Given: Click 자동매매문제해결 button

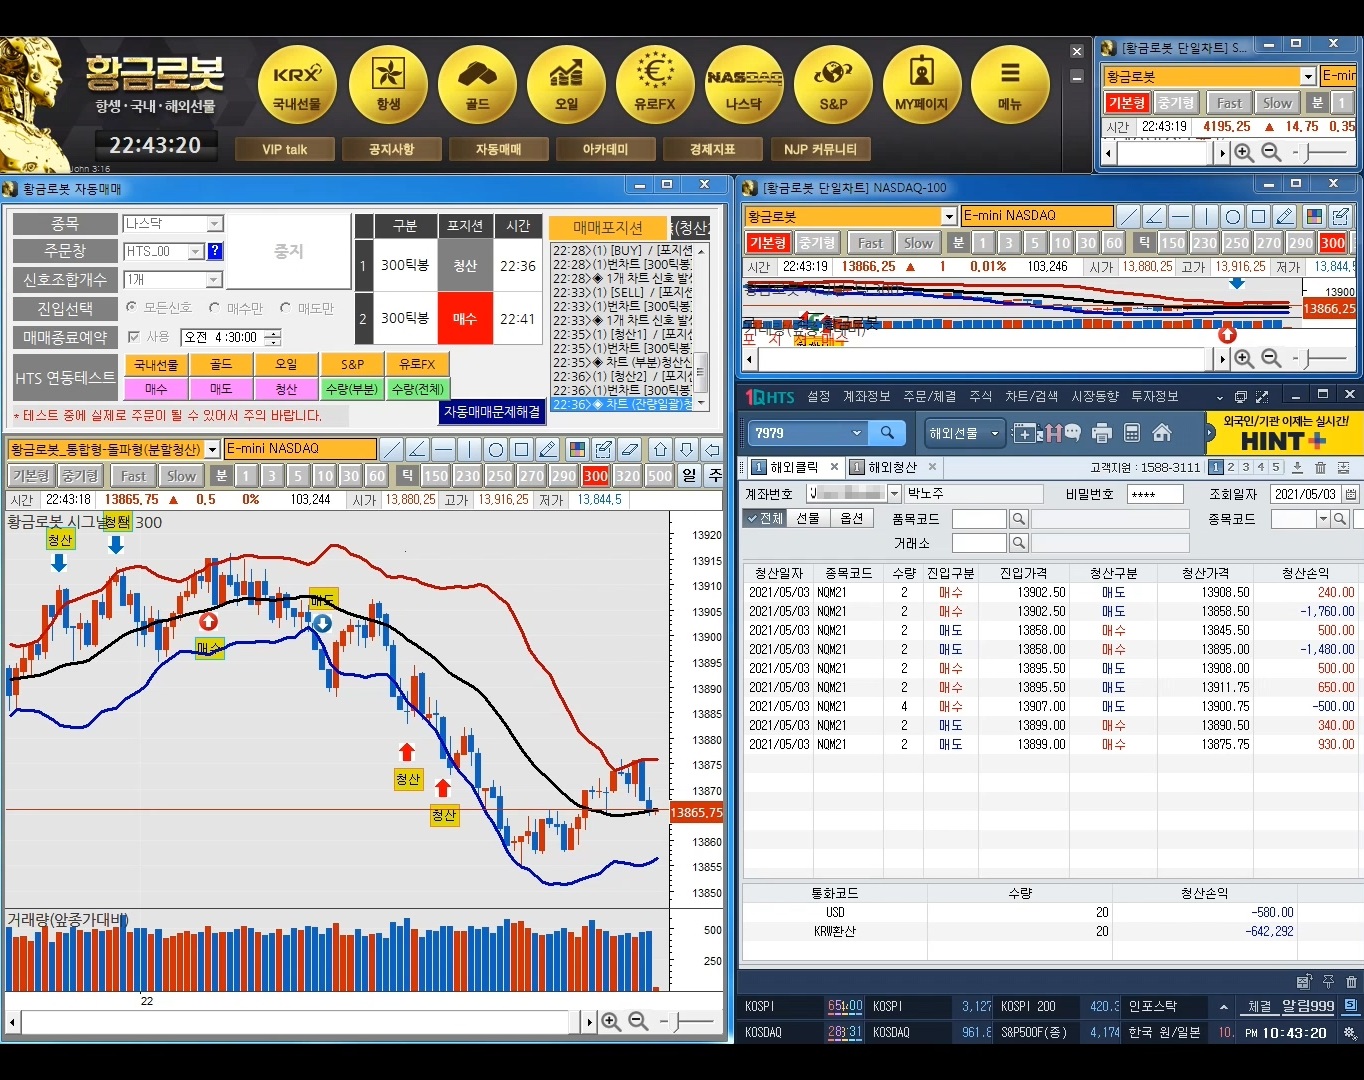Looking at the screenshot, I should tap(492, 412).
